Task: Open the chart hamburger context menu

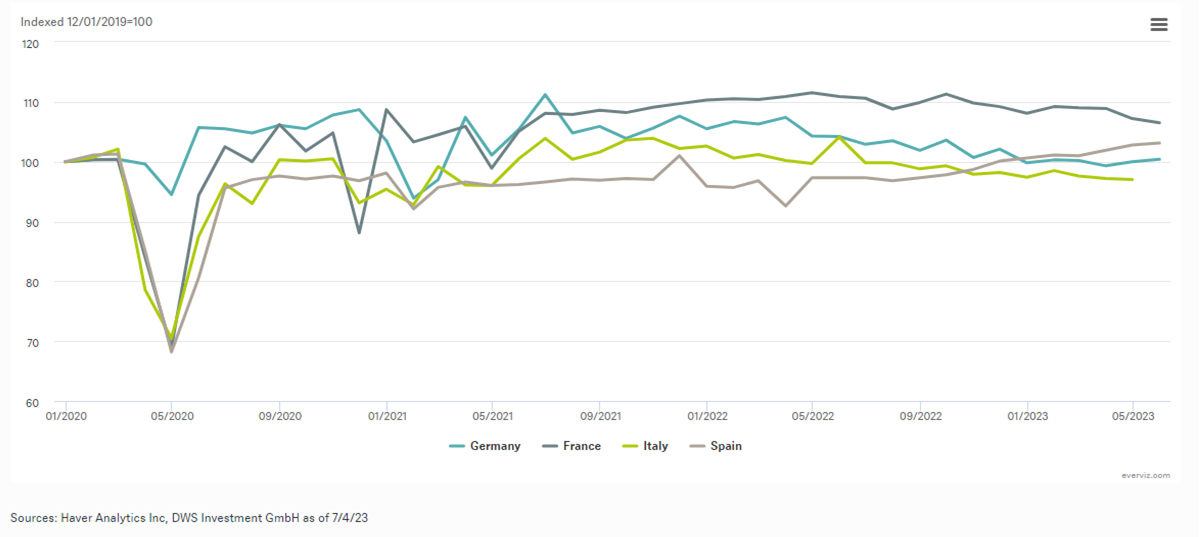Action: coord(1159,25)
